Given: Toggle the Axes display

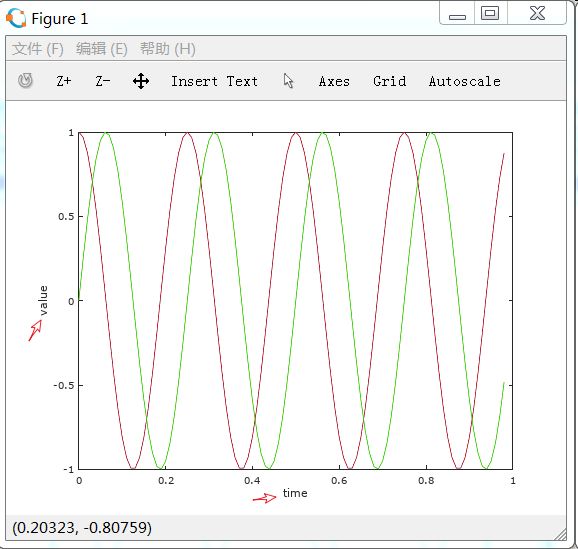Looking at the screenshot, I should click(334, 81).
